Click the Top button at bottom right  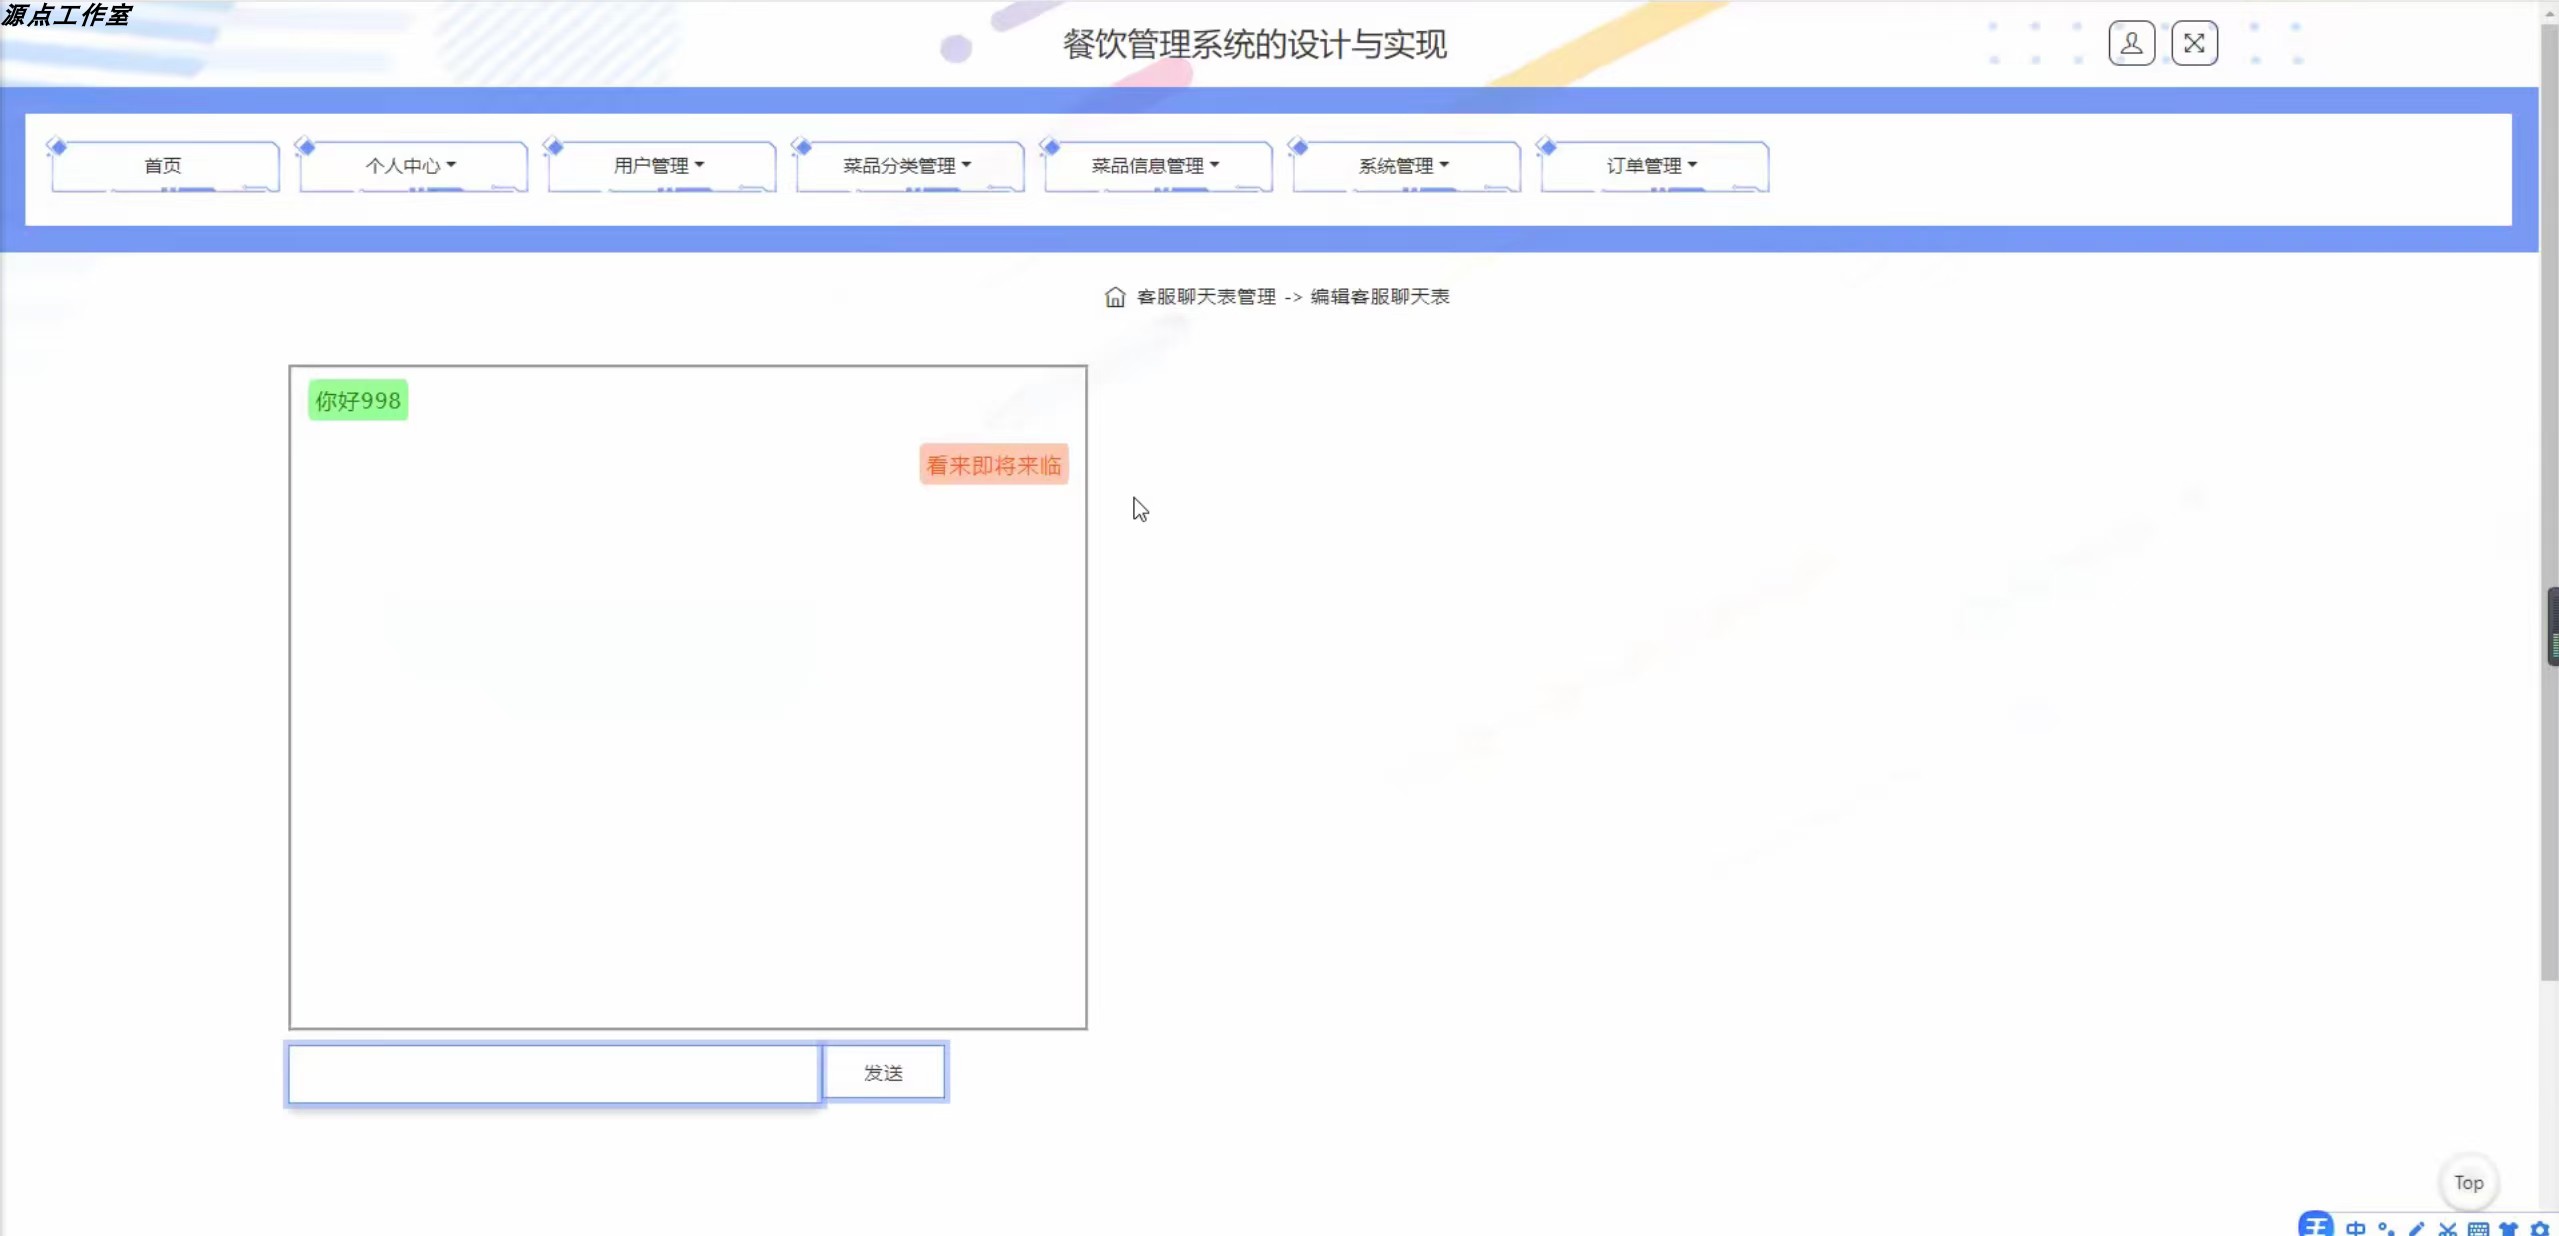2468,1181
